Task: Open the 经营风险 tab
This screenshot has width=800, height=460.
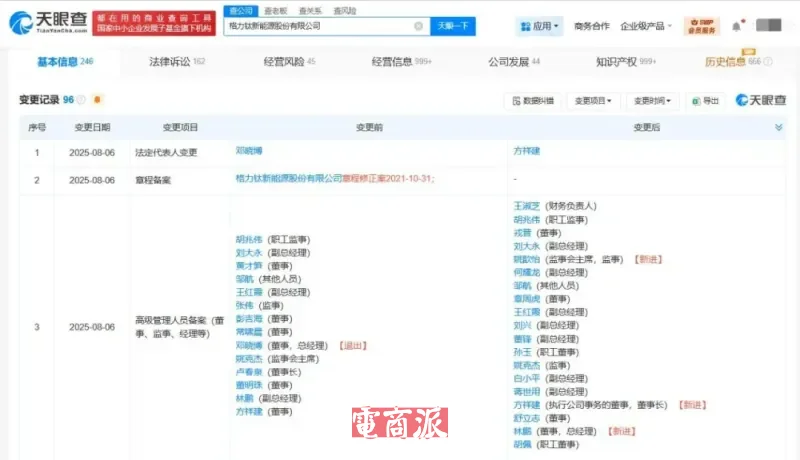Action: pyautogui.click(x=289, y=62)
